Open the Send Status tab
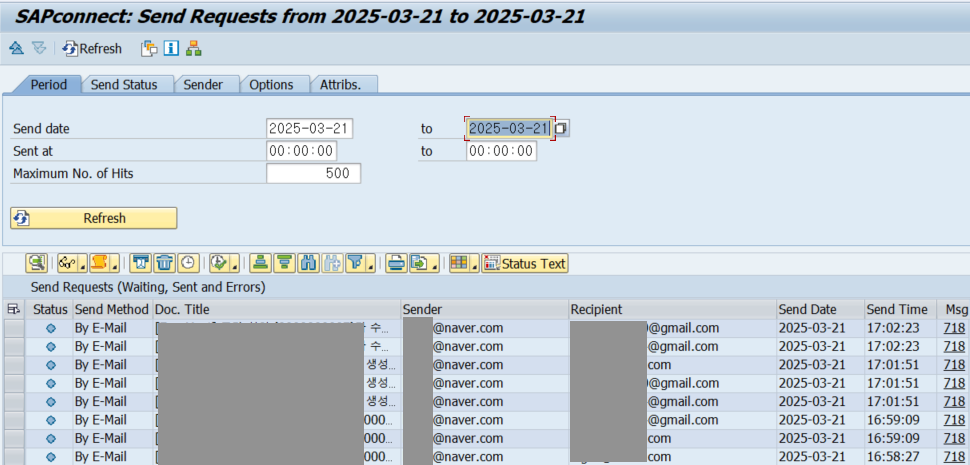 click(x=124, y=85)
